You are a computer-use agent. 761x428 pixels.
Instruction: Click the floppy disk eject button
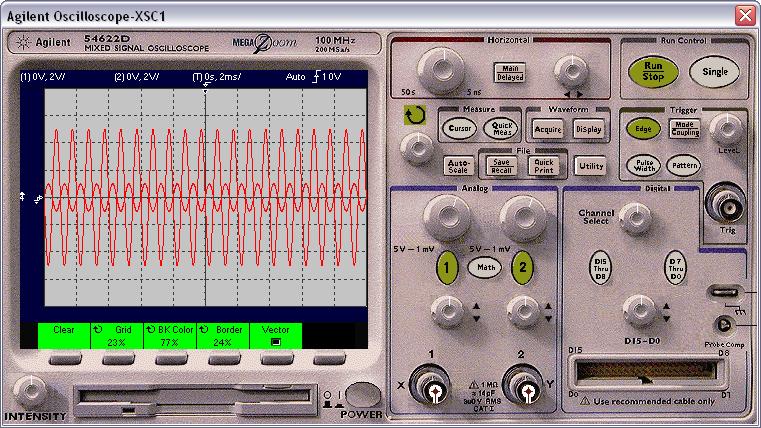point(129,411)
